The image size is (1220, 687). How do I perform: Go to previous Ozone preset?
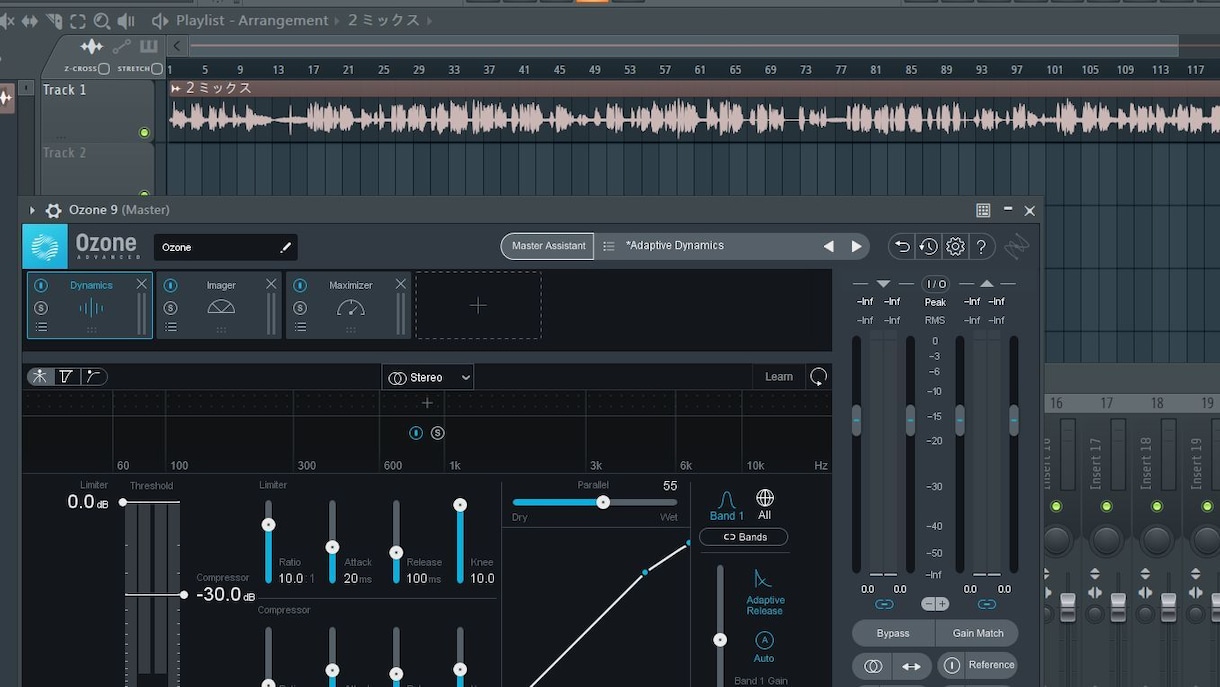[828, 246]
